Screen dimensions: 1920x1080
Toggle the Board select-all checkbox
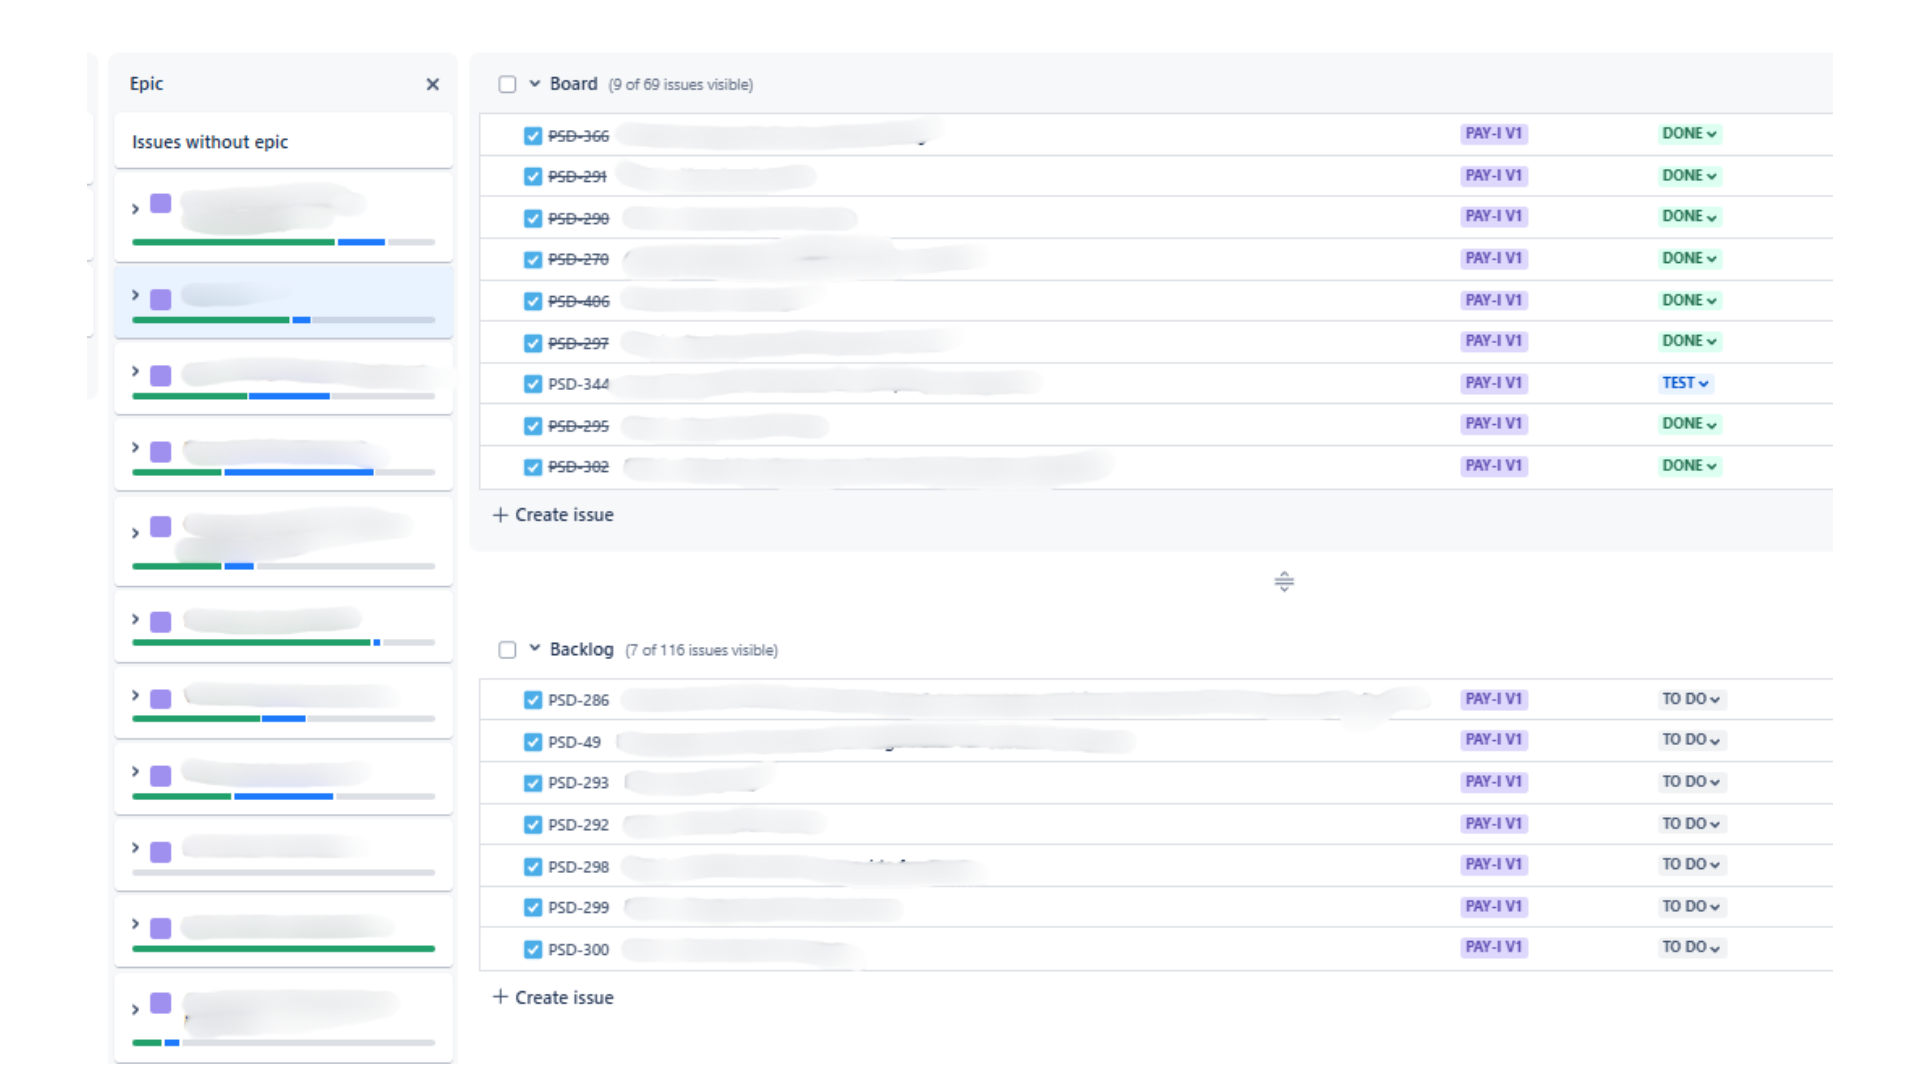tap(507, 84)
